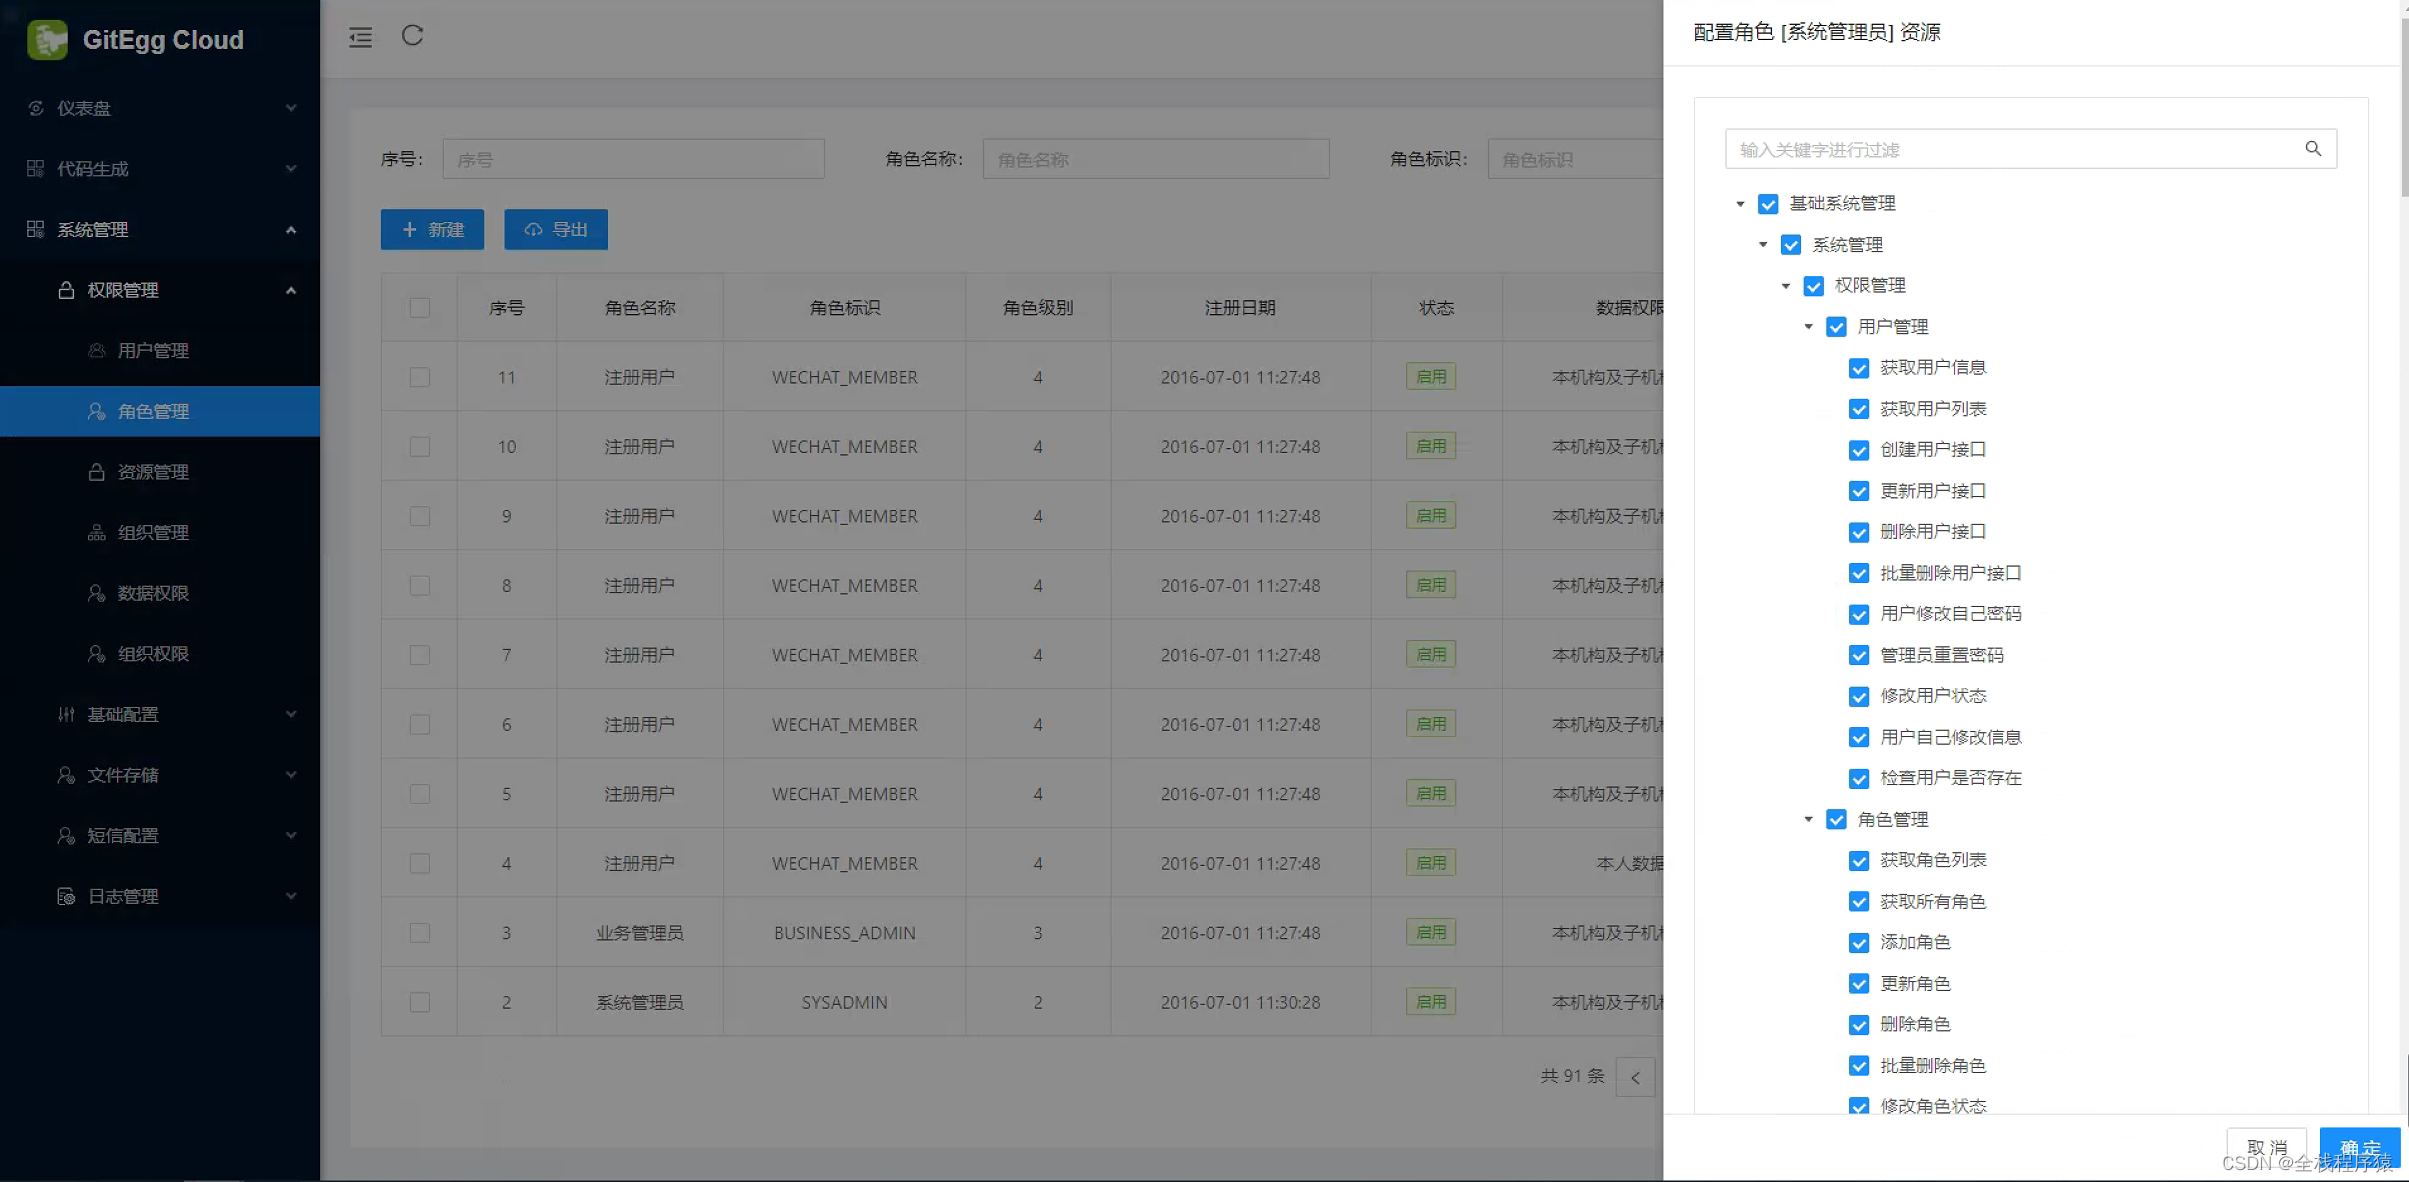Collapse the 基础系统管理 tree node
This screenshot has width=2409, height=1182.
click(x=1740, y=204)
